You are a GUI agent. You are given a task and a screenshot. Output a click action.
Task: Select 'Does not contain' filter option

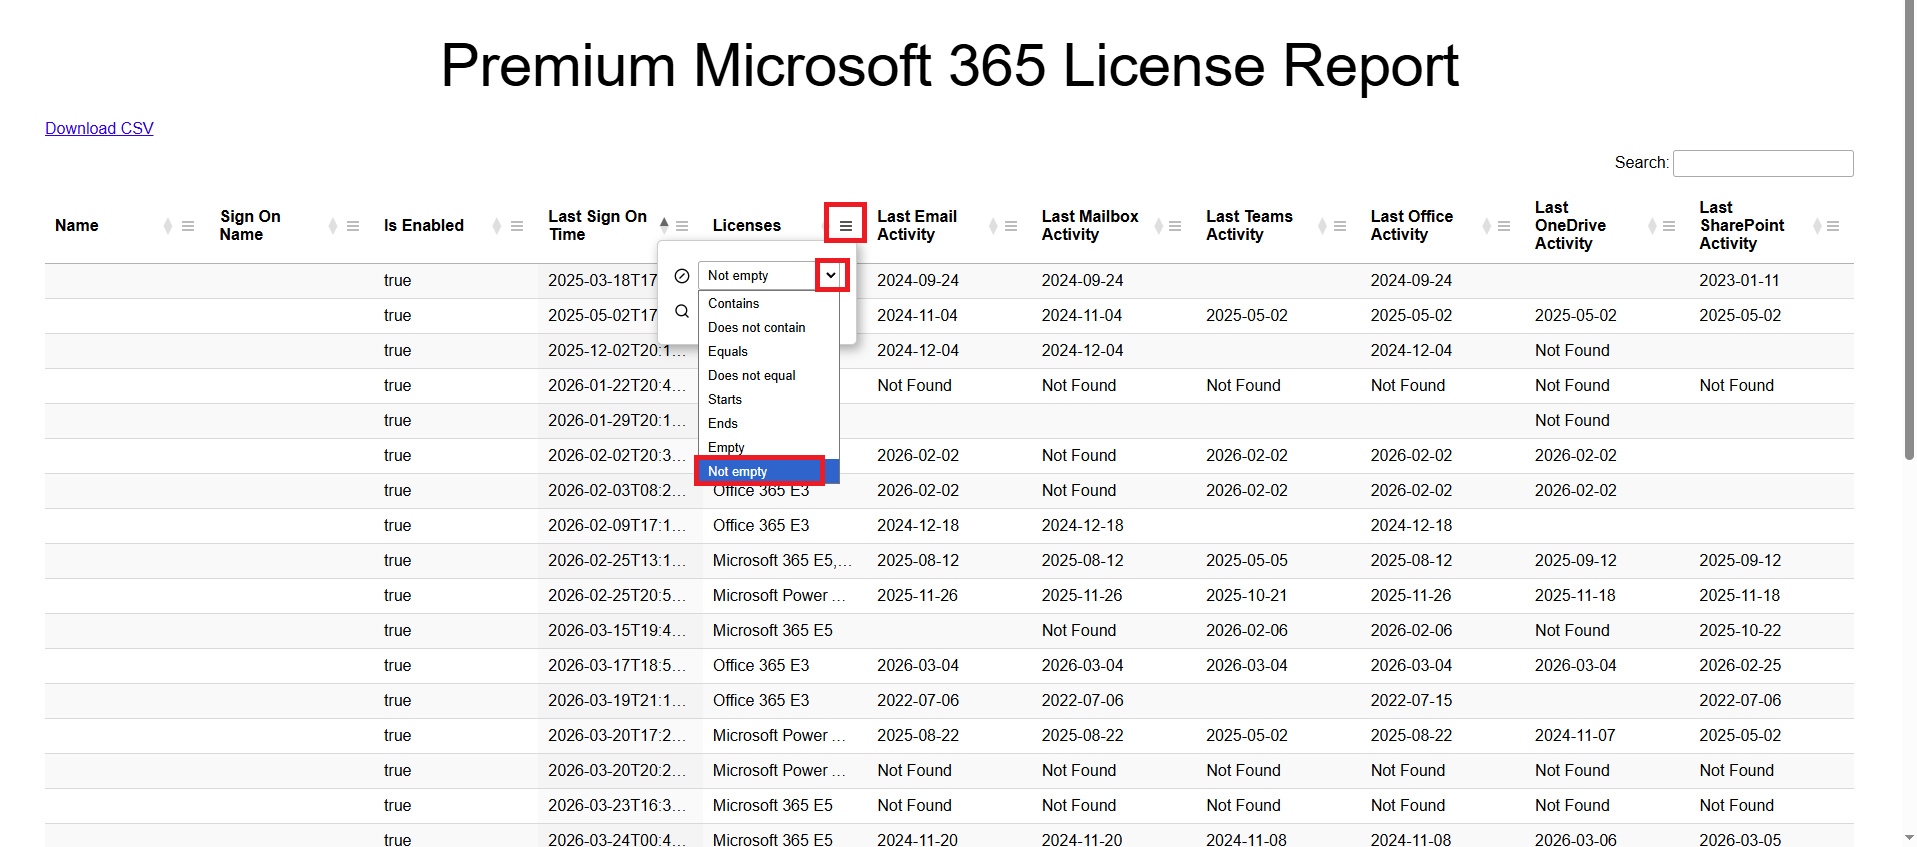[x=756, y=327]
